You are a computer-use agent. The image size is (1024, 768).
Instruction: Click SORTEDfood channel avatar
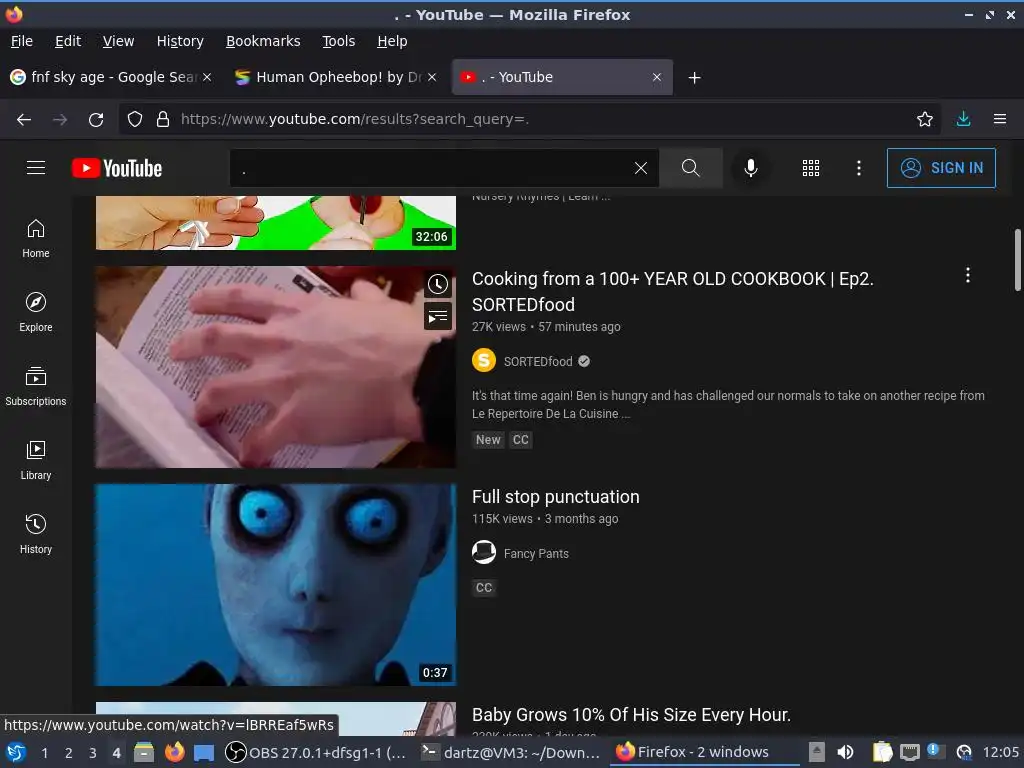click(484, 360)
